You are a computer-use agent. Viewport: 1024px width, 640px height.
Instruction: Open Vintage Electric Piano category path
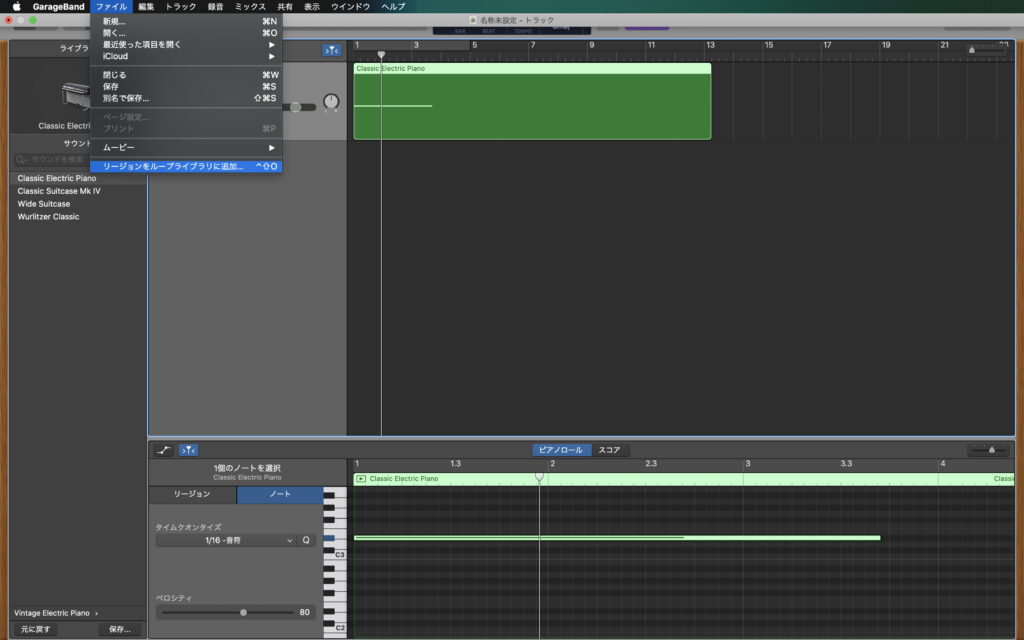coord(56,613)
